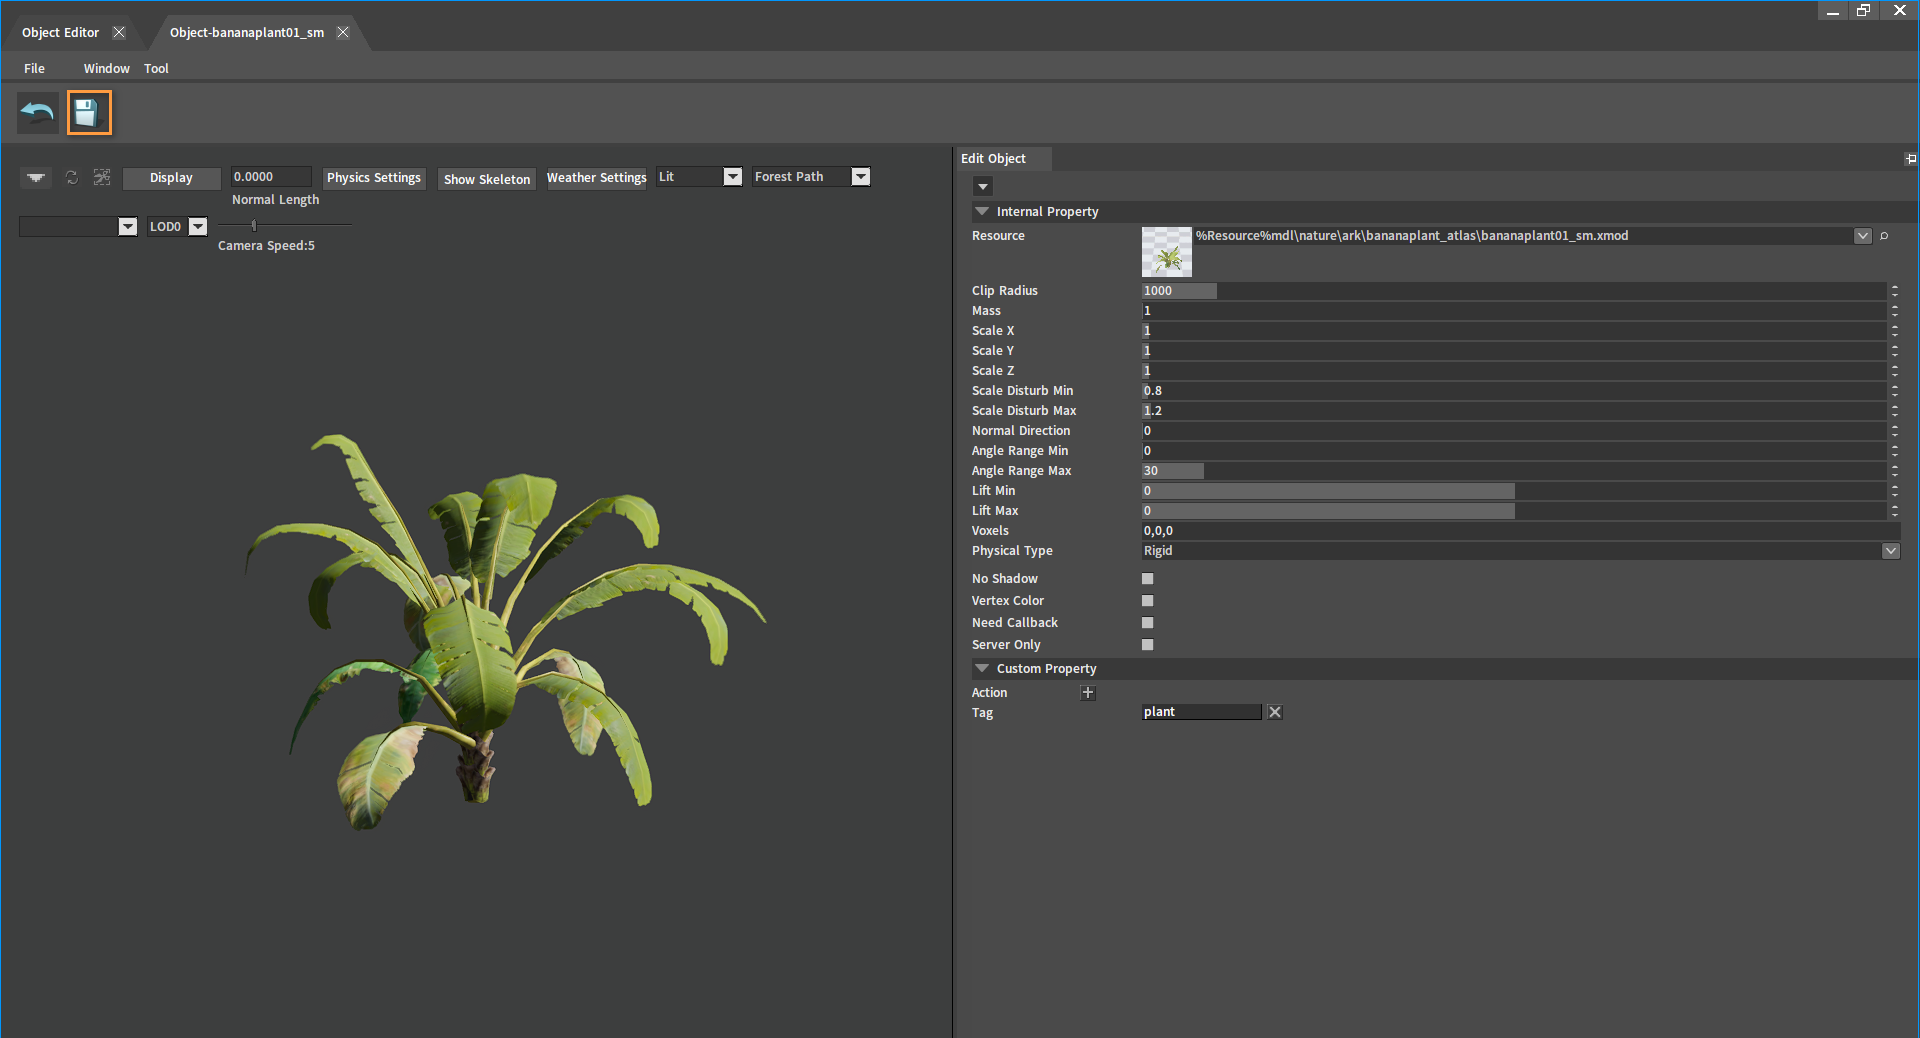The width and height of the screenshot is (1920, 1038).
Task: Check the Server Only option
Action: click(x=1148, y=645)
